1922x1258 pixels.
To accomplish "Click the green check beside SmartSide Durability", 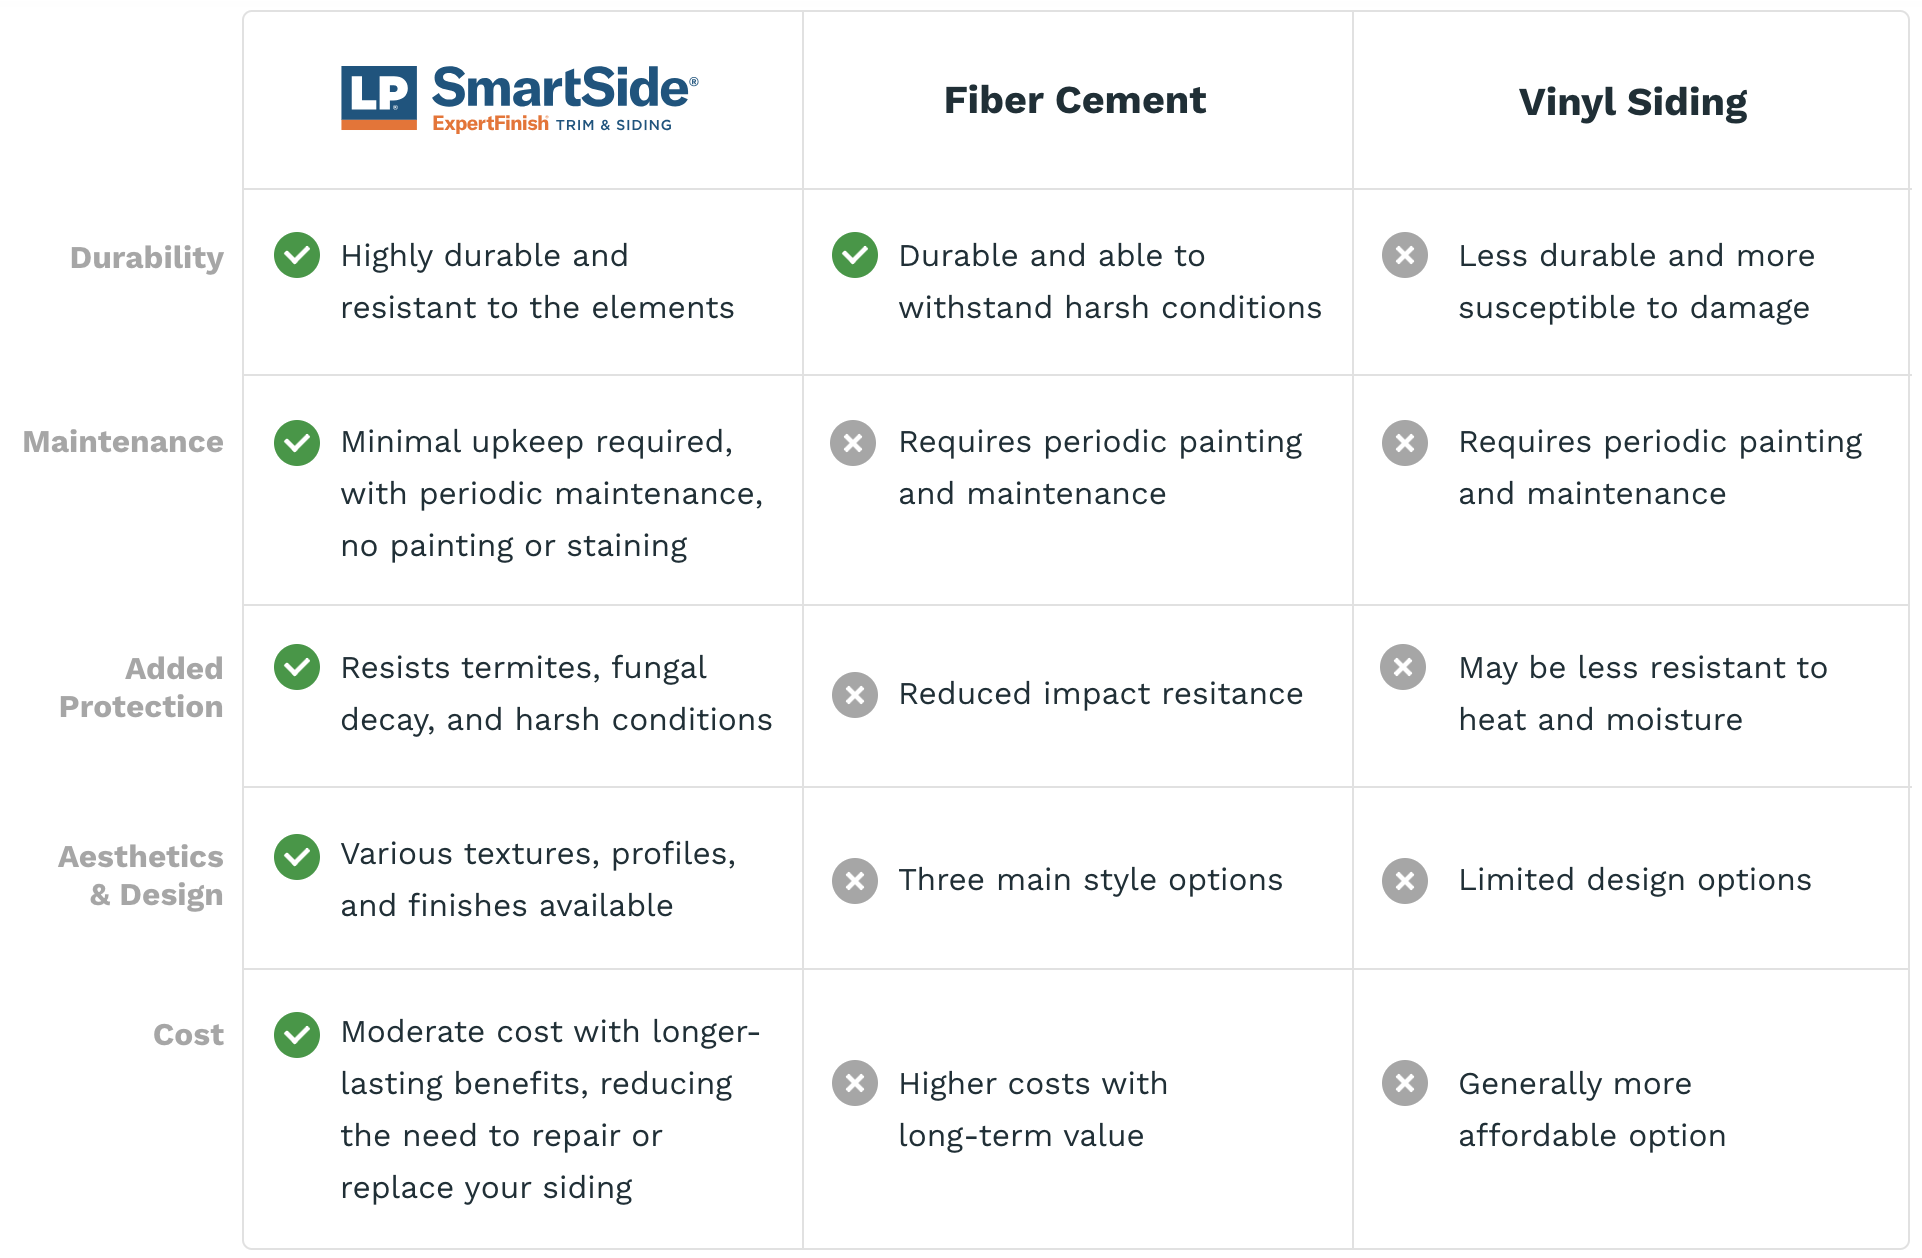I will [x=297, y=255].
